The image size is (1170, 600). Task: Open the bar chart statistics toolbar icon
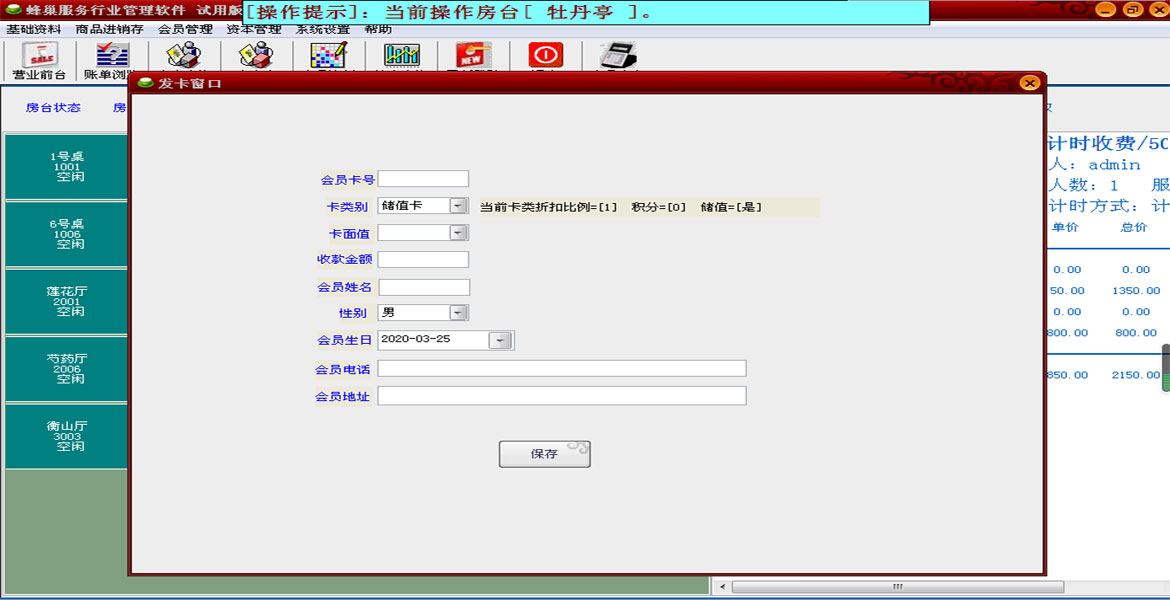click(x=401, y=55)
